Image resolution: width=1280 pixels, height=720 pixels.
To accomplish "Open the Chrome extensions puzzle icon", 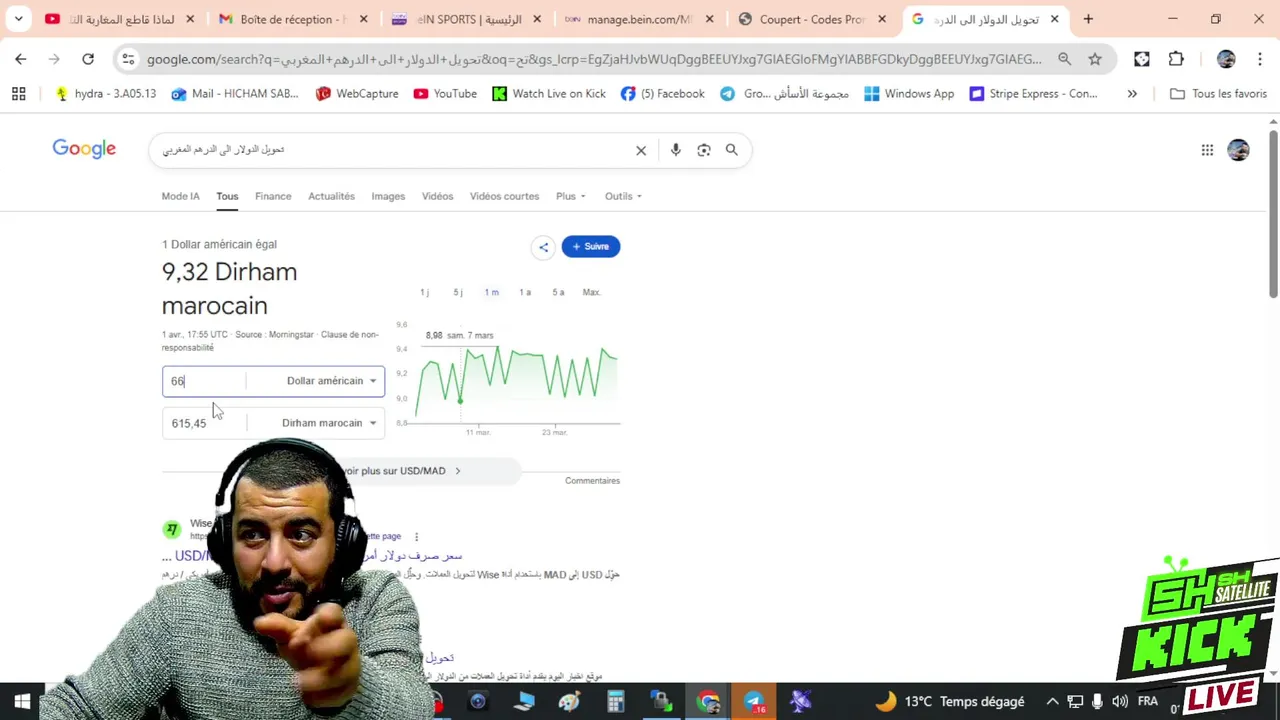I will 1176,59.
